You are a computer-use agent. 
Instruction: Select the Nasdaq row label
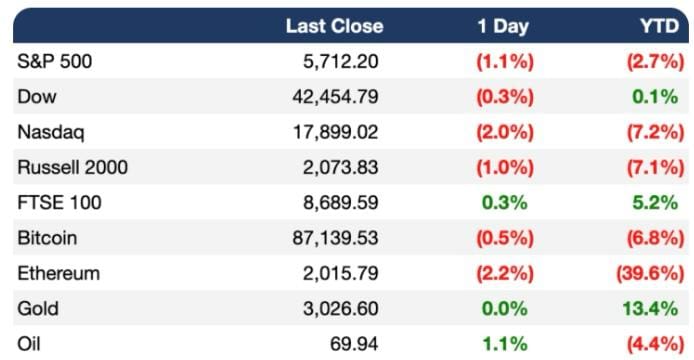click(x=51, y=132)
